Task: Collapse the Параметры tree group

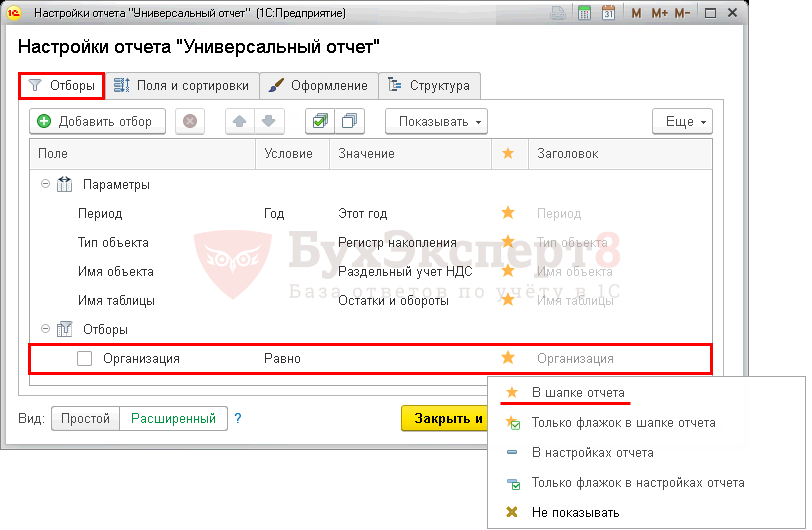Action: click(x=45, y=185)
